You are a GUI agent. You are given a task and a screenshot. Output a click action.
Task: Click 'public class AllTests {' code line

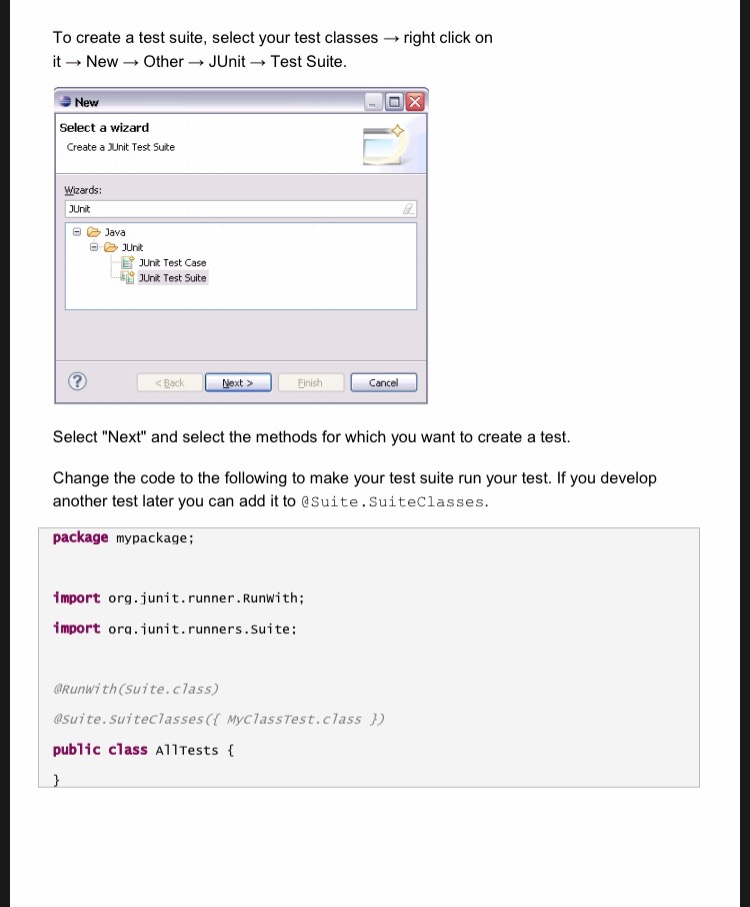[143, 750]
